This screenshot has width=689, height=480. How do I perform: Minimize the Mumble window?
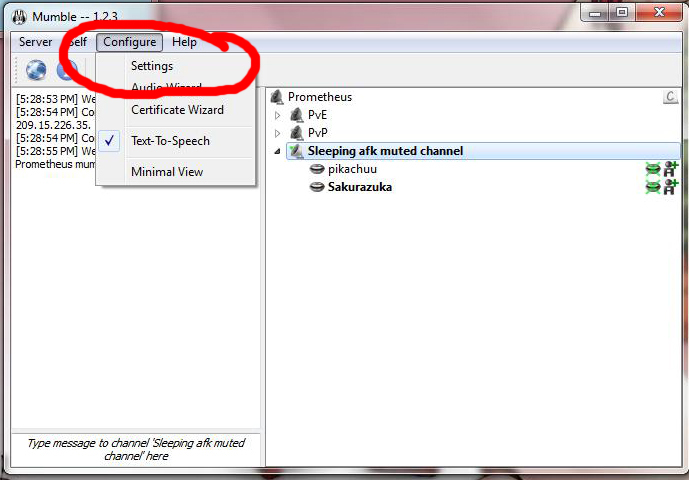pyautogui.click(x=595, y=12)
